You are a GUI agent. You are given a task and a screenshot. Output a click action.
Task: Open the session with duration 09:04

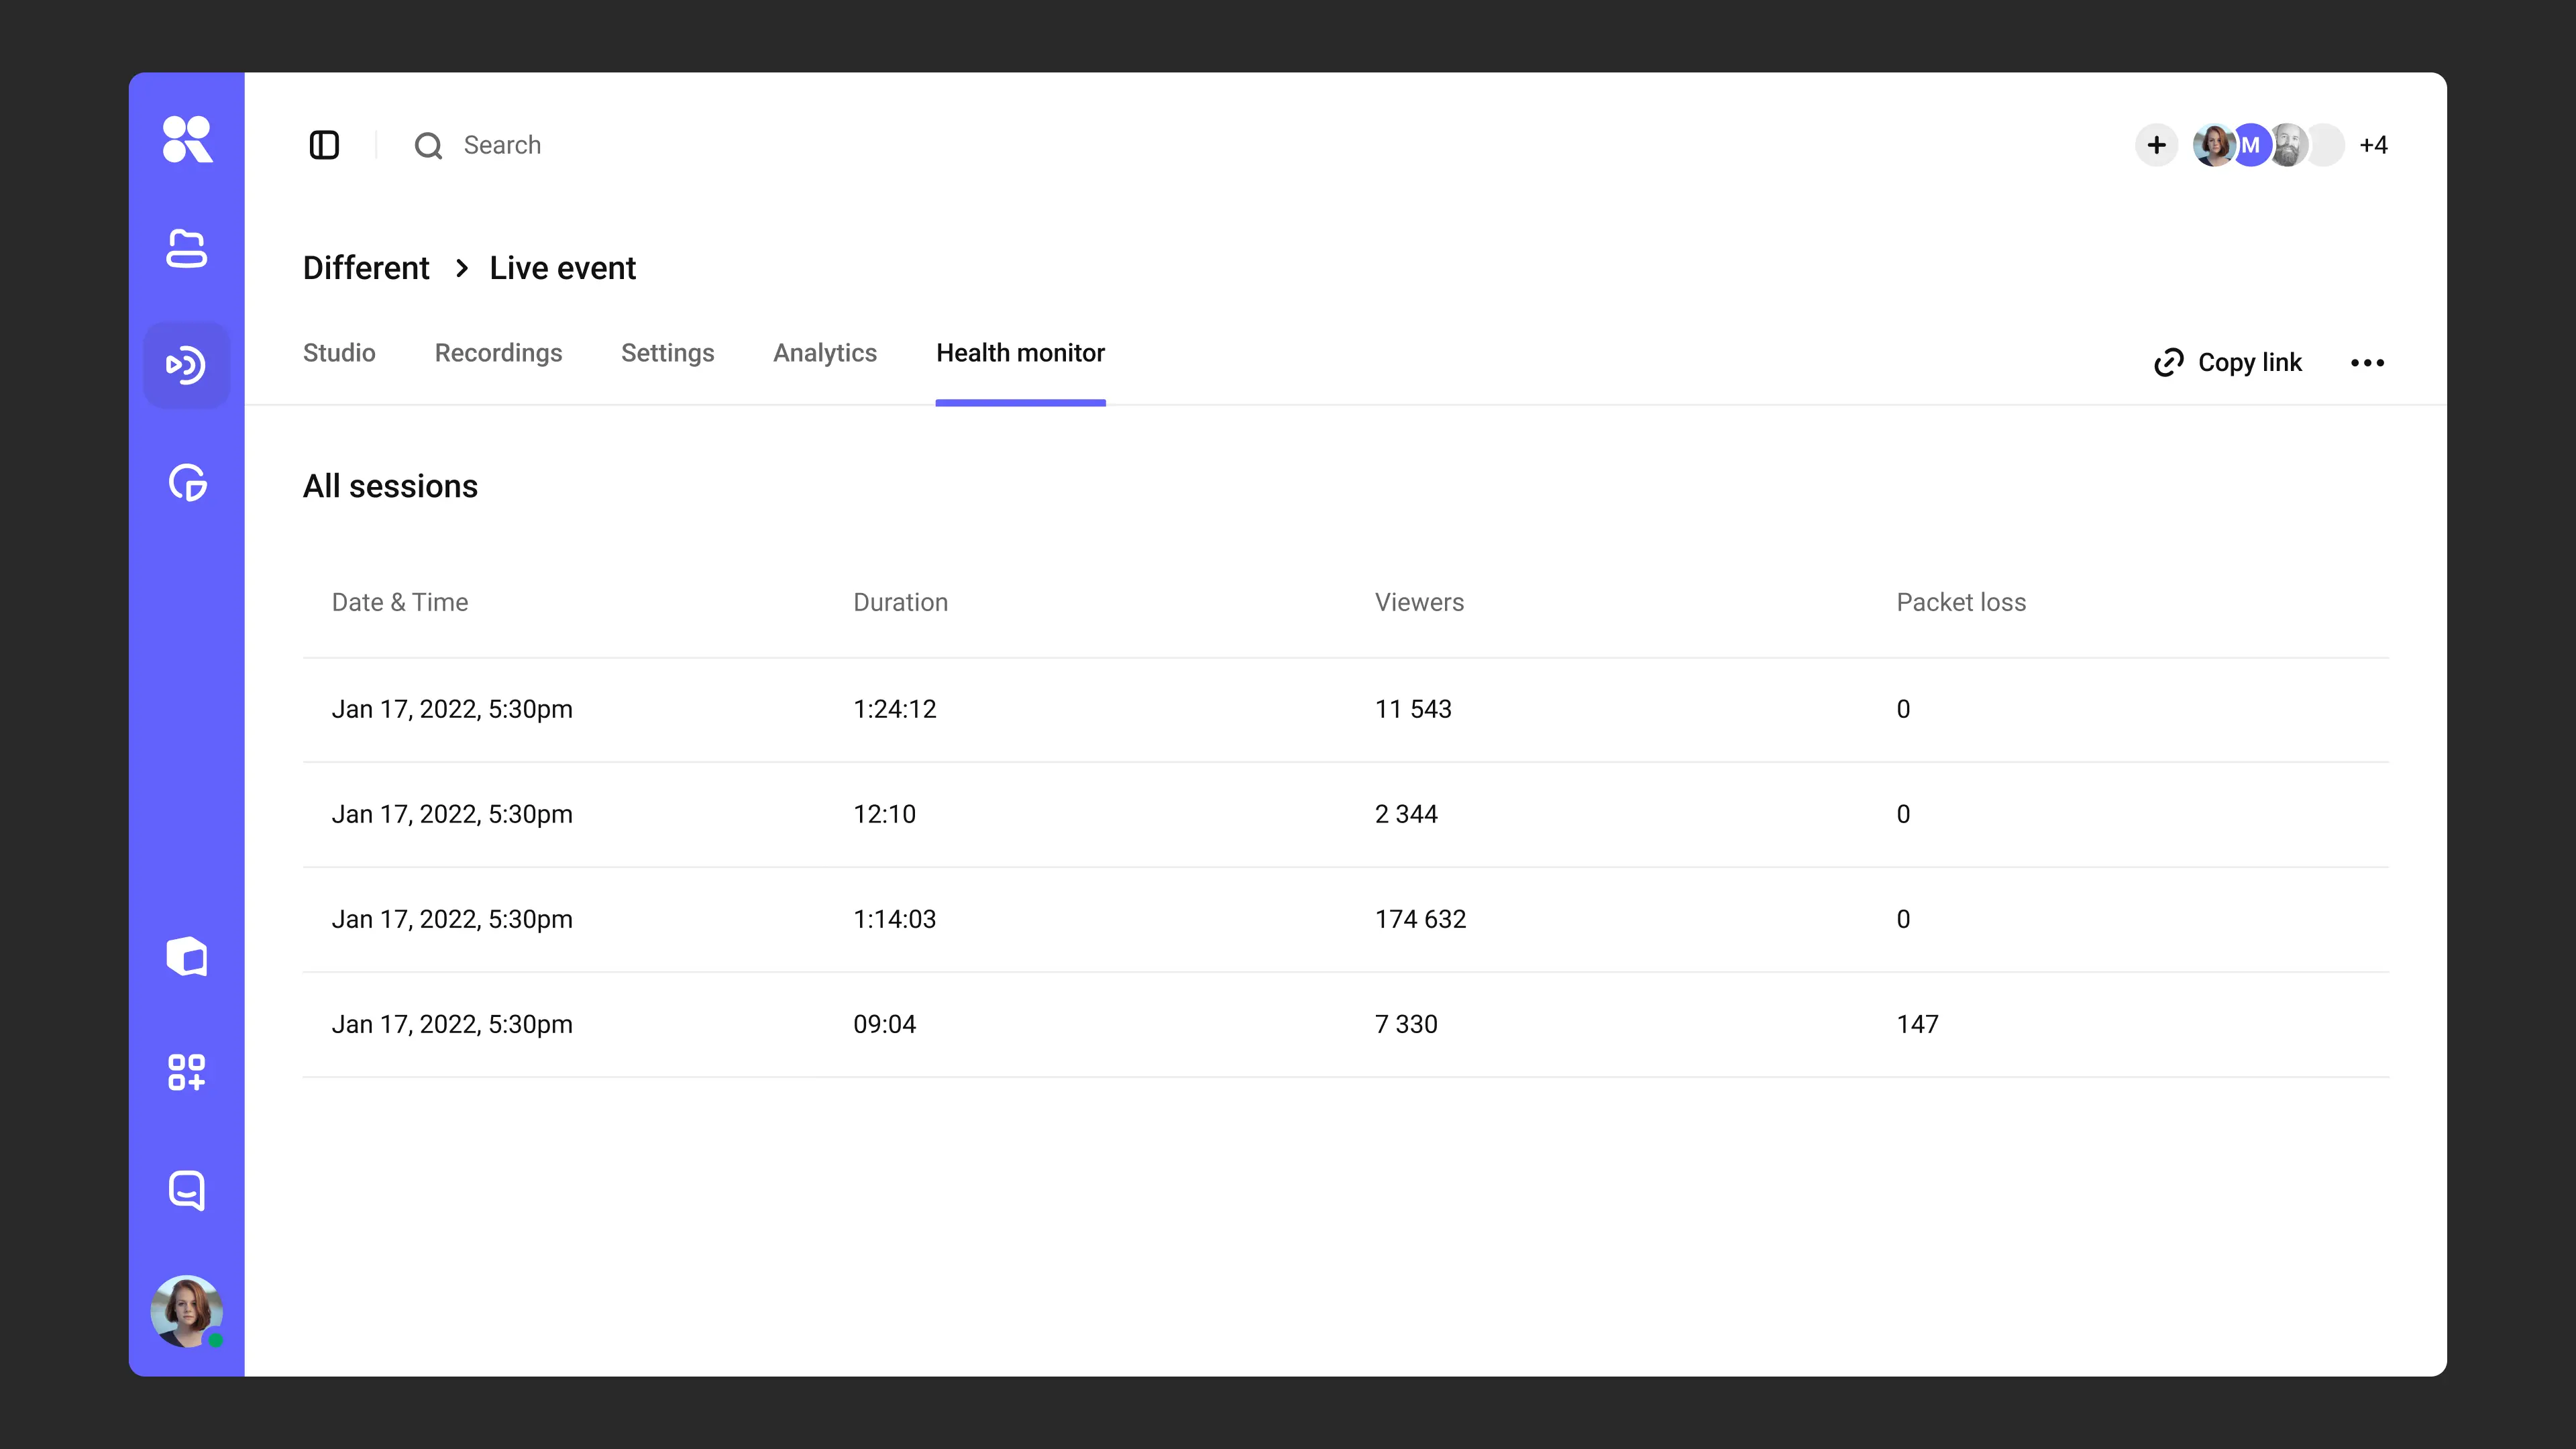click(x=1346, y=1024)
